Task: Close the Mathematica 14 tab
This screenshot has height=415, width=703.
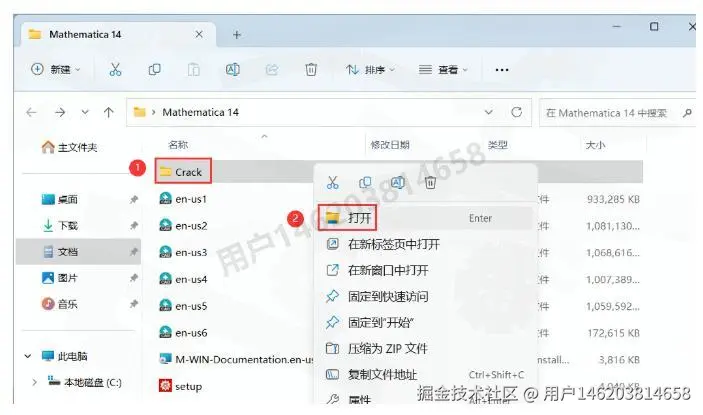Action: click(199, 35)
